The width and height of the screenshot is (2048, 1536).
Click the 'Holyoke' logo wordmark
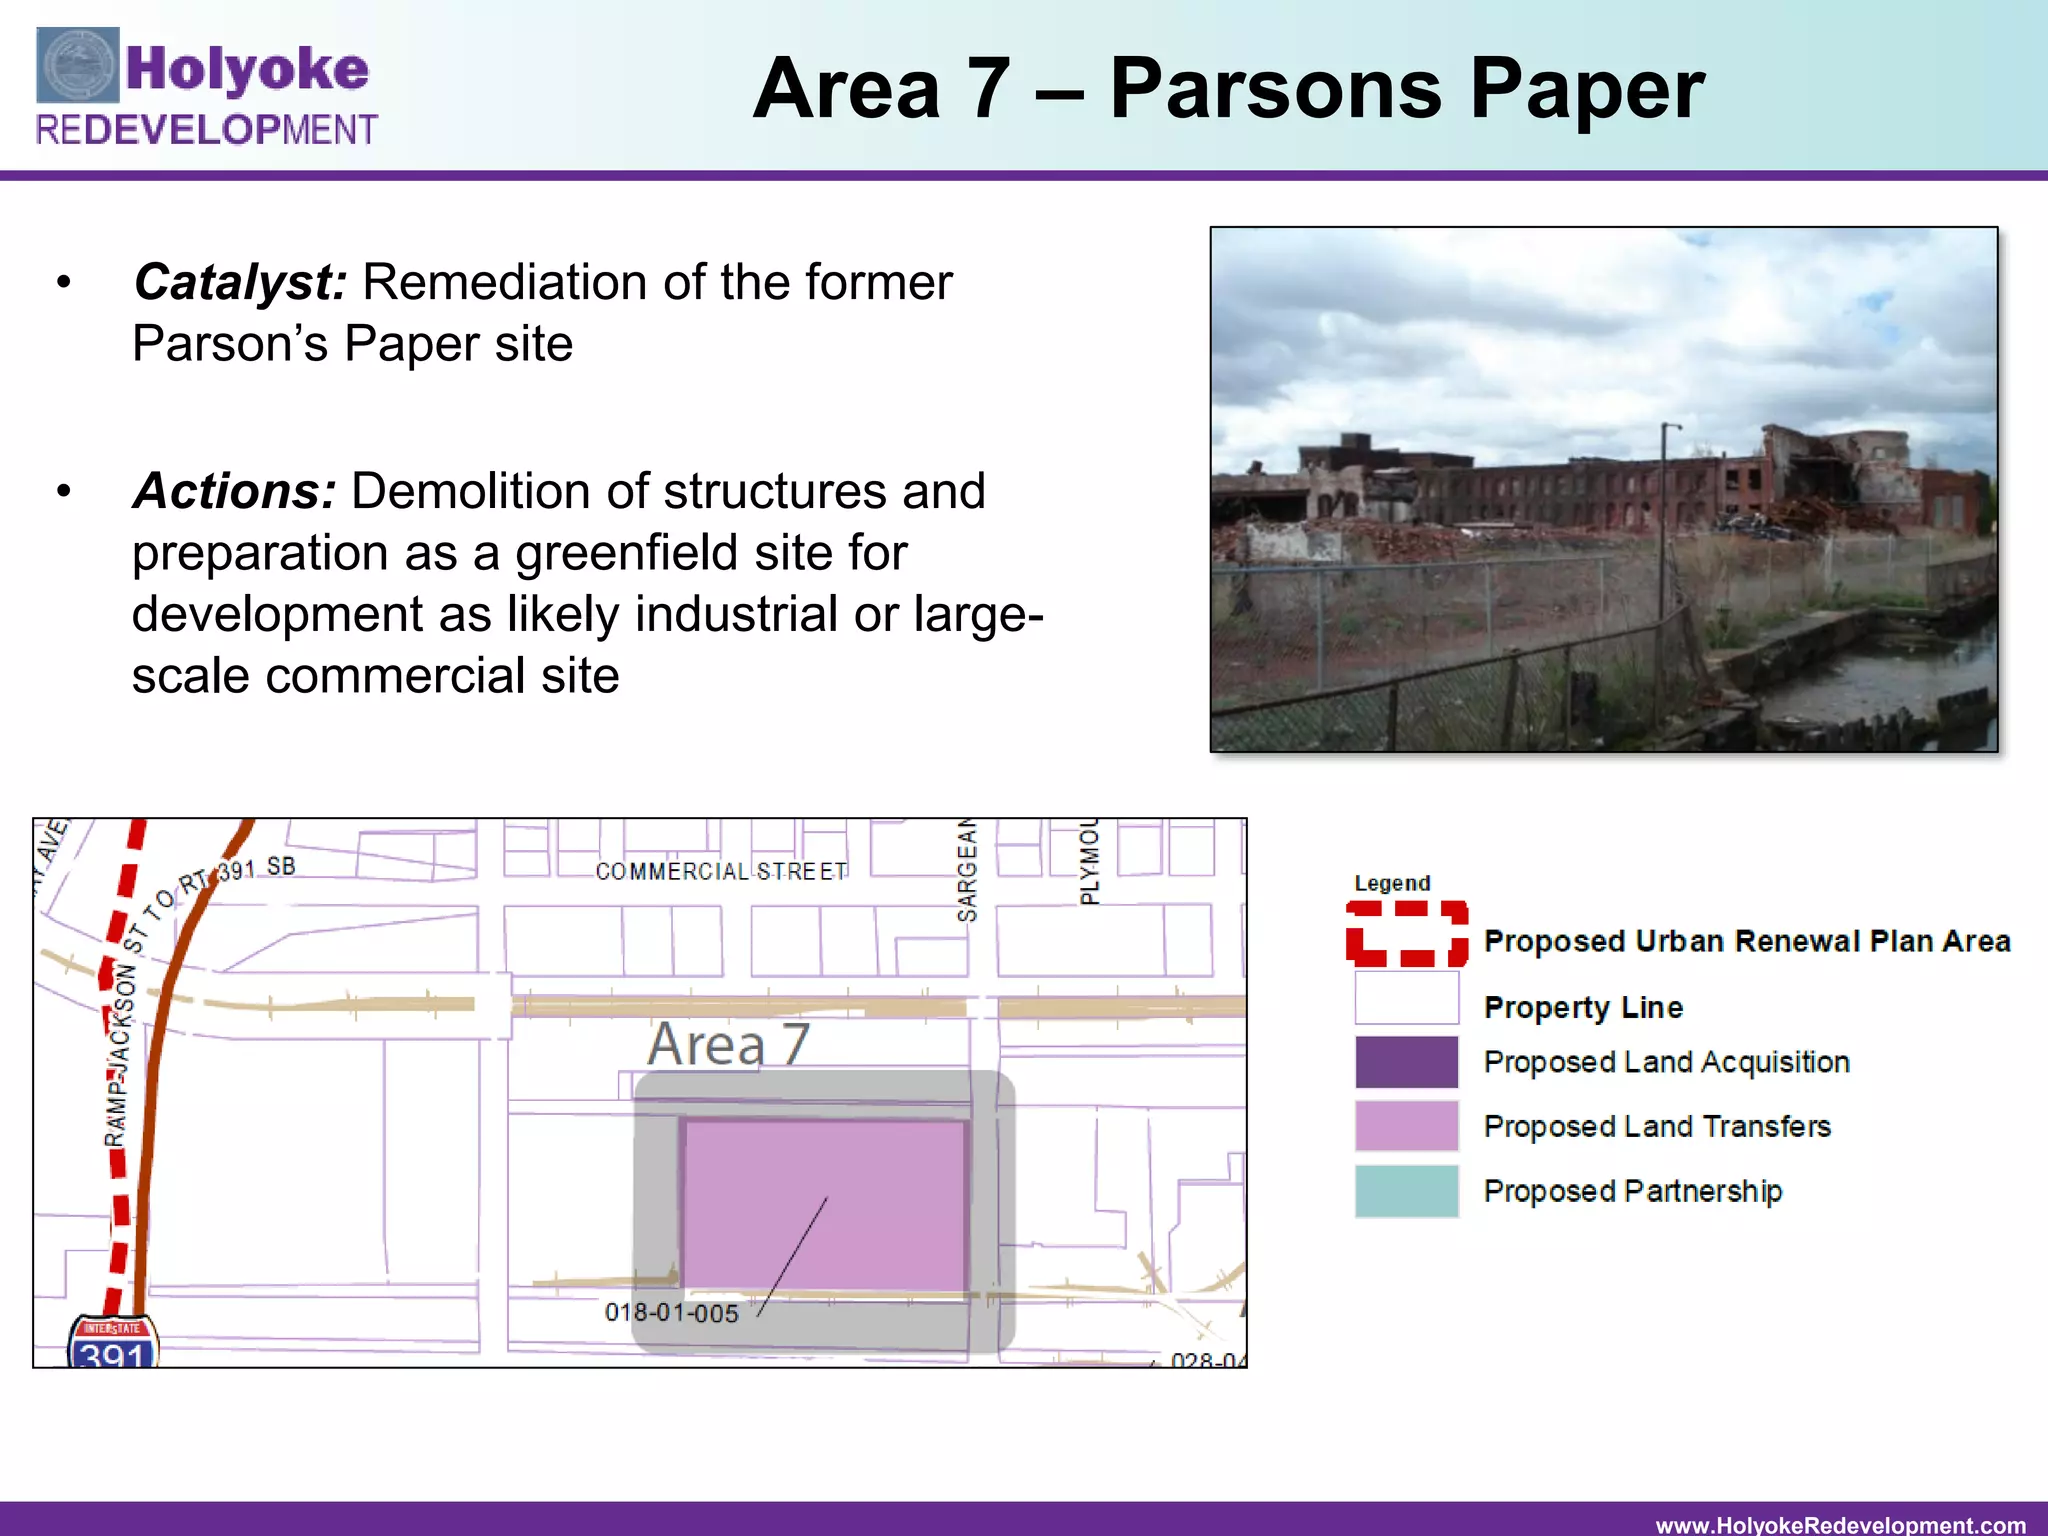click(247, 68)
